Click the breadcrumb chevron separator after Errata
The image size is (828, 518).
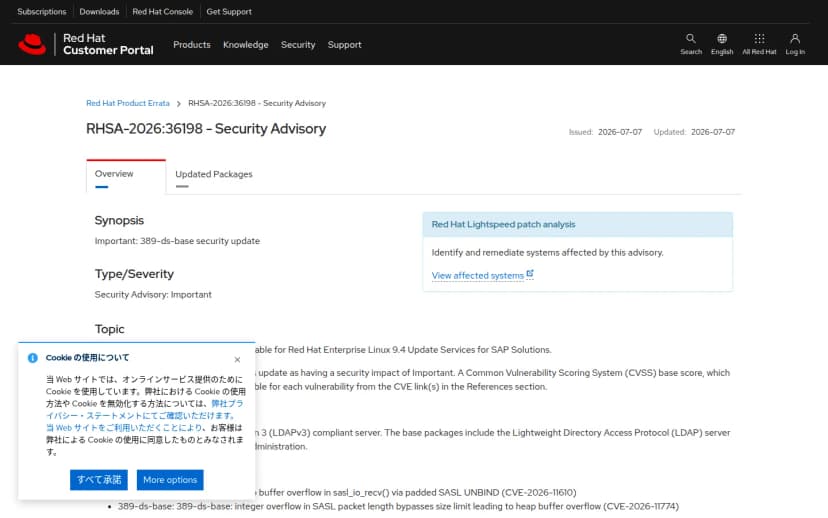coord(178,104)
